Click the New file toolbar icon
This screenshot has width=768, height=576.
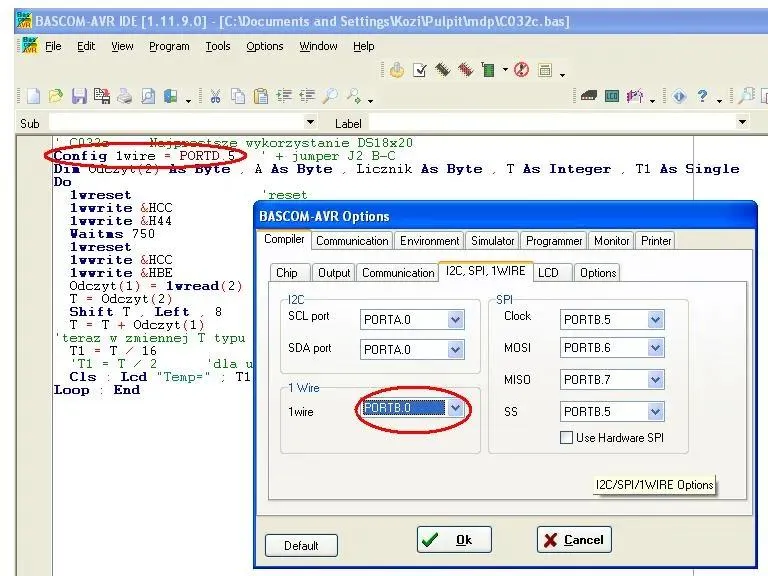tap(33, 97)
